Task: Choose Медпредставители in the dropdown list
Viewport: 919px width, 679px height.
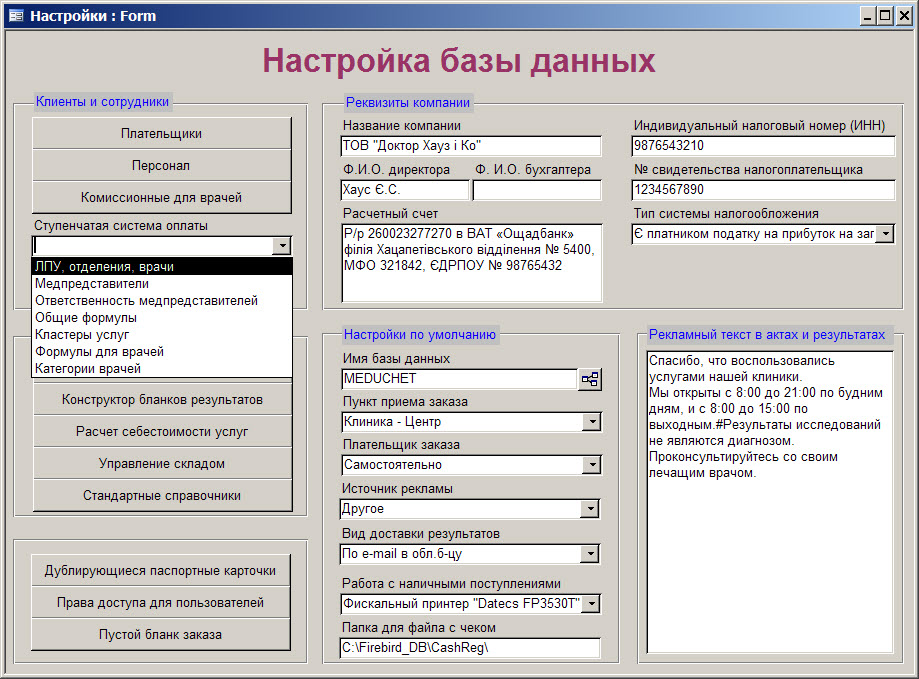Action: click(x=162, y=284)
